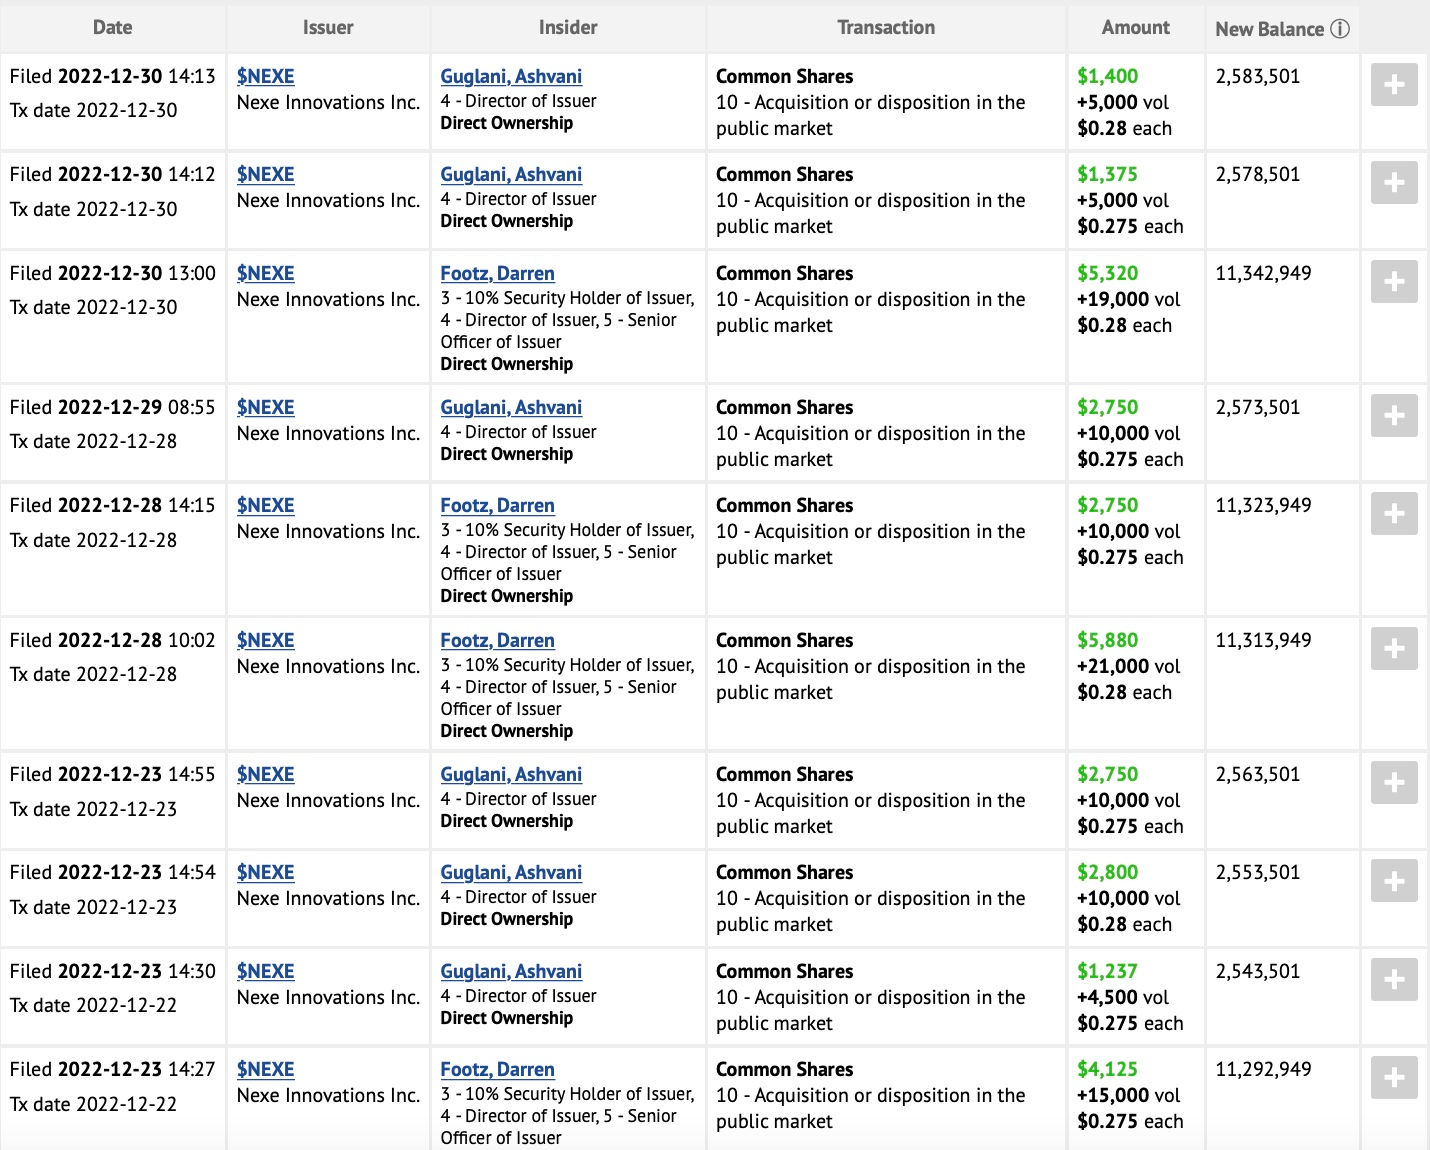Expand row filed 2022-12-30 13:00 with plus button
1430x1150 pixels.
pos(1394,282)
